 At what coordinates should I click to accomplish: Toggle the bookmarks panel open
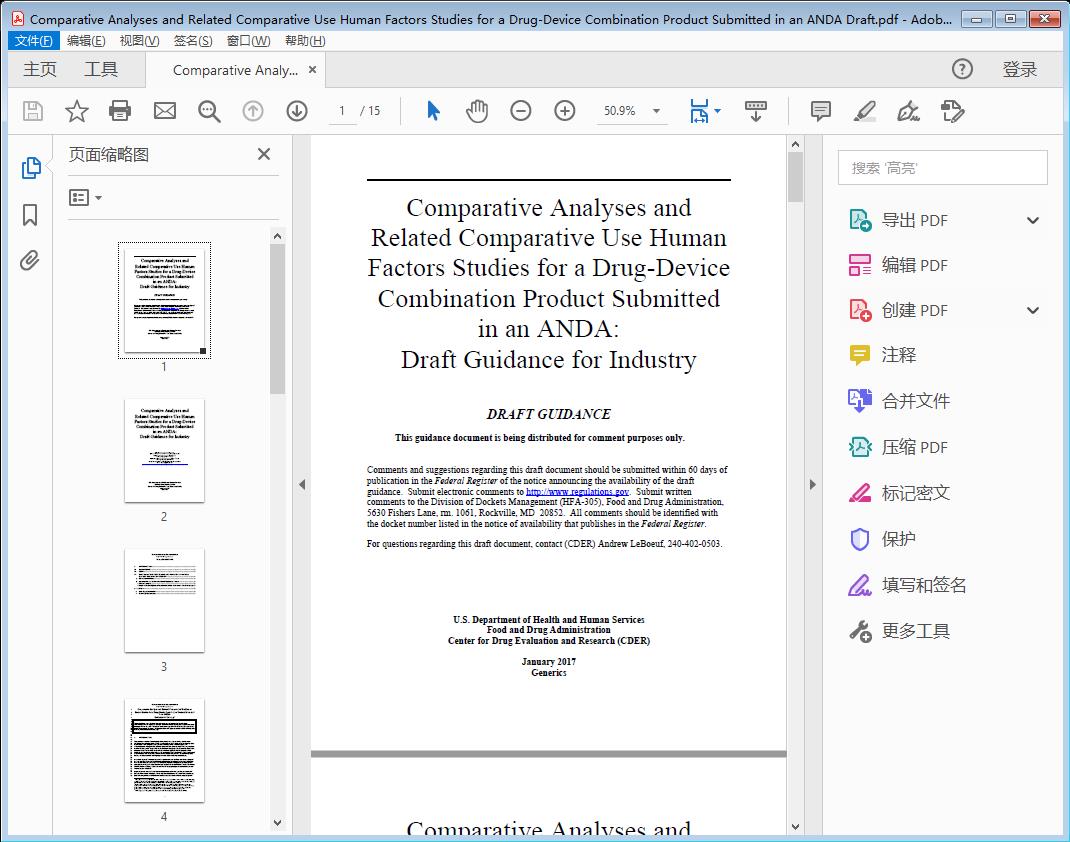[x=29, y=214]
